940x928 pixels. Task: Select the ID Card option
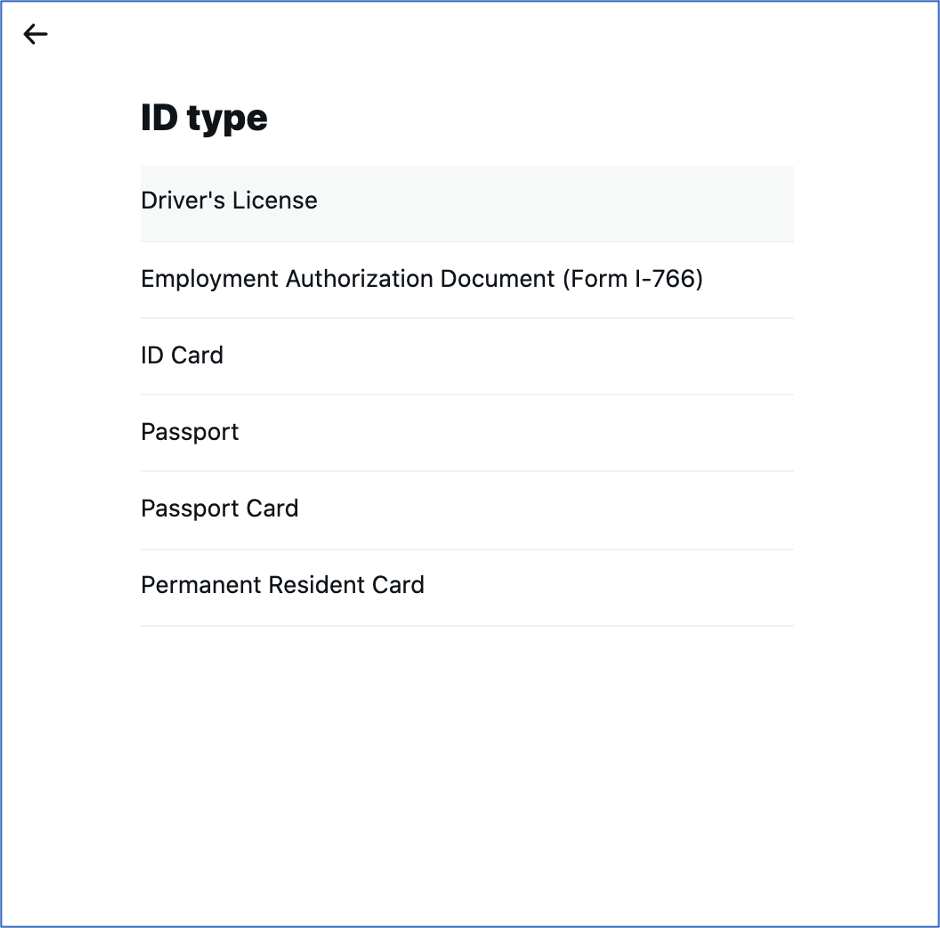pyautogui.click(x=467, y=357)
